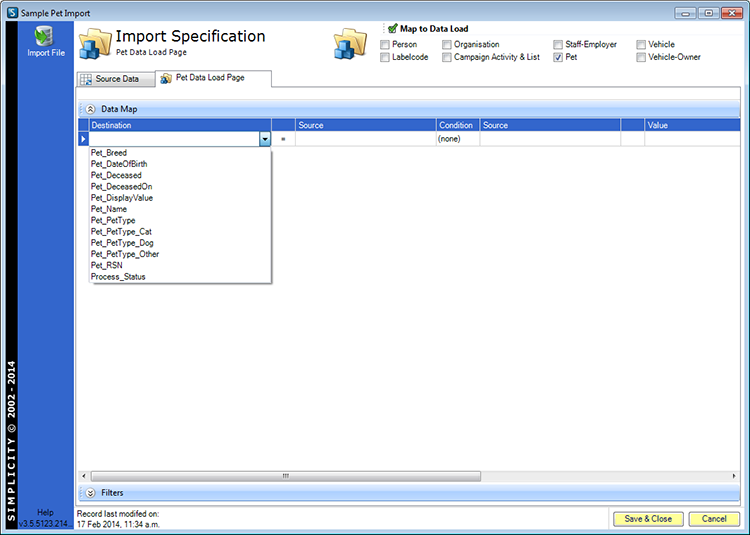Screen dimensions: 750x535
Task: Enable the Vehicle-Owner checkbox
Action: pyautogui.click(x=640, y=57)
